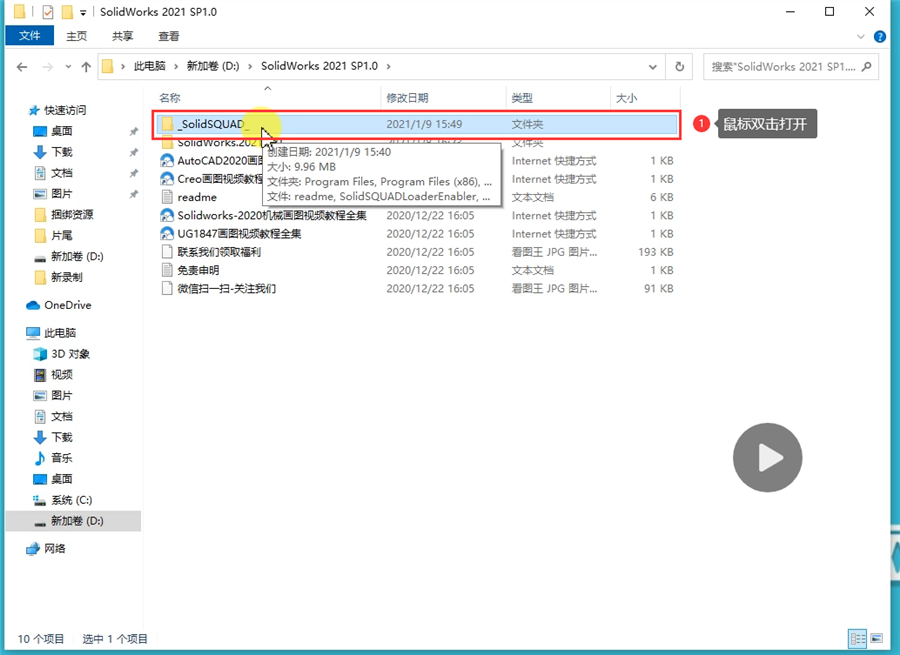Click the 网络 network icon
The image size is (900, 655).
coord(33,549)
